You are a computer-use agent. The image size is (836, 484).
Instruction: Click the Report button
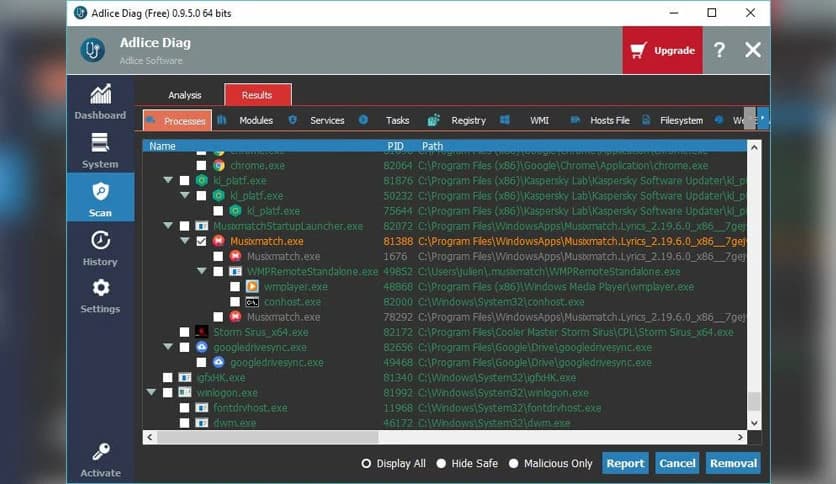[x=625, y=463]
